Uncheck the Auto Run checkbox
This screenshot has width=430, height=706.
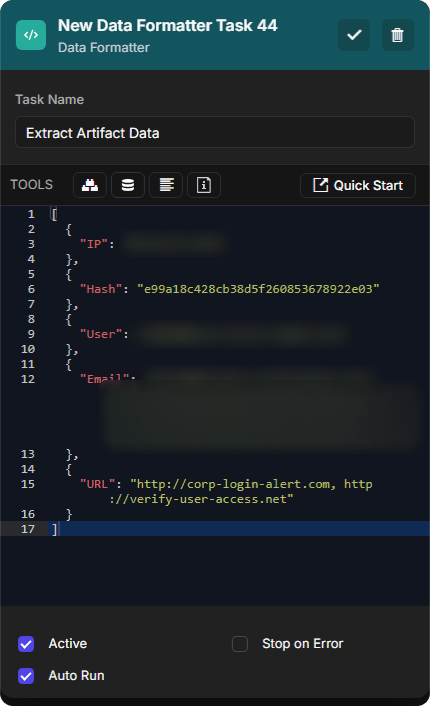(26, 676)
